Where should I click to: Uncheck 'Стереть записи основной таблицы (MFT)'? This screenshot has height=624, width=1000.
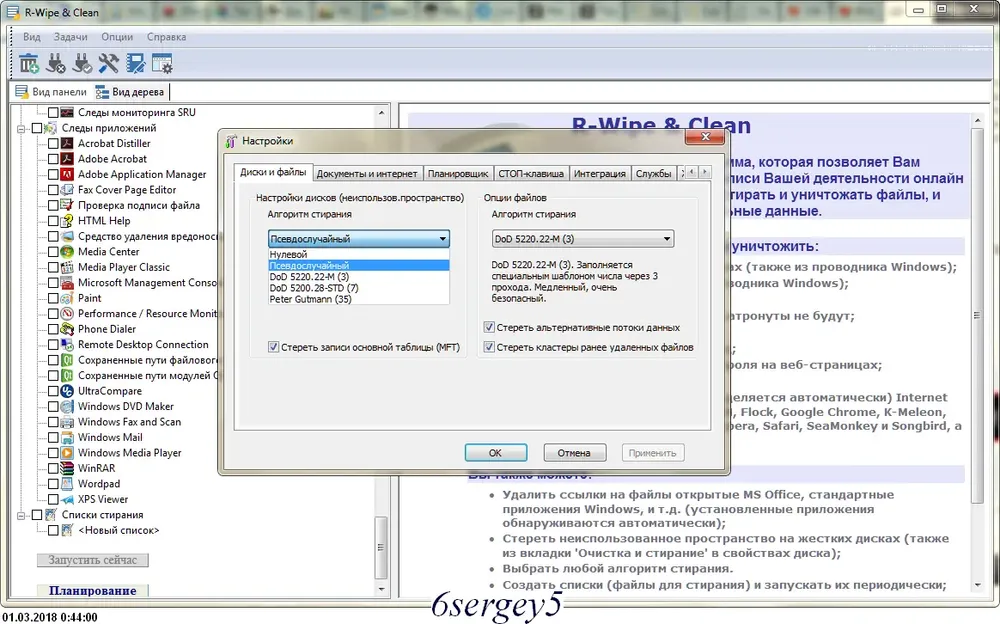(274, 347)
